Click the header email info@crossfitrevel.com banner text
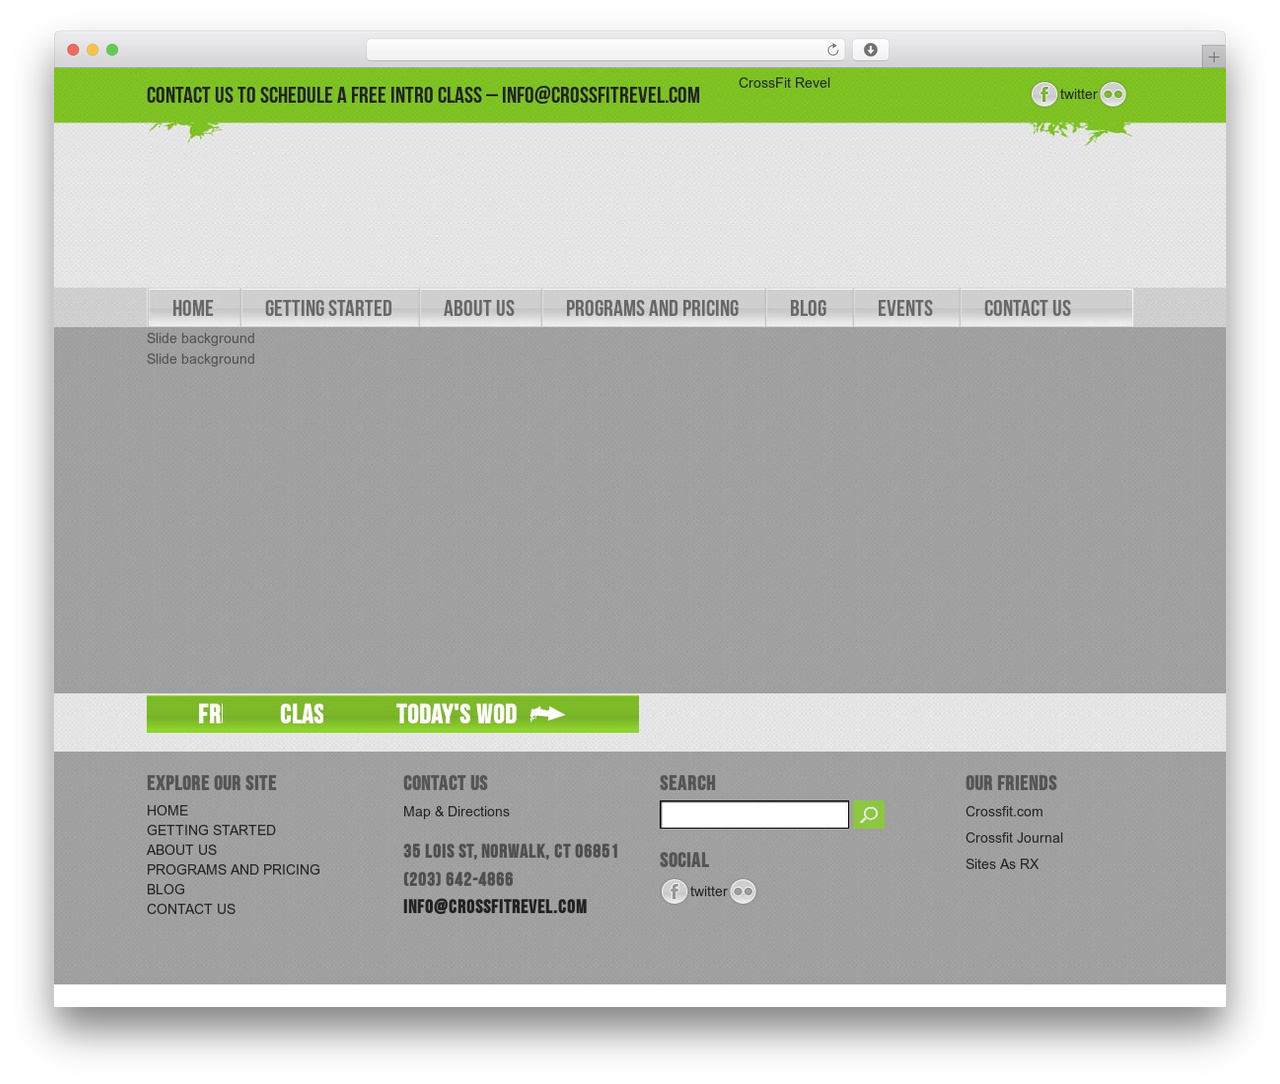1280x1084 pixels. click(x=601, y=95)
